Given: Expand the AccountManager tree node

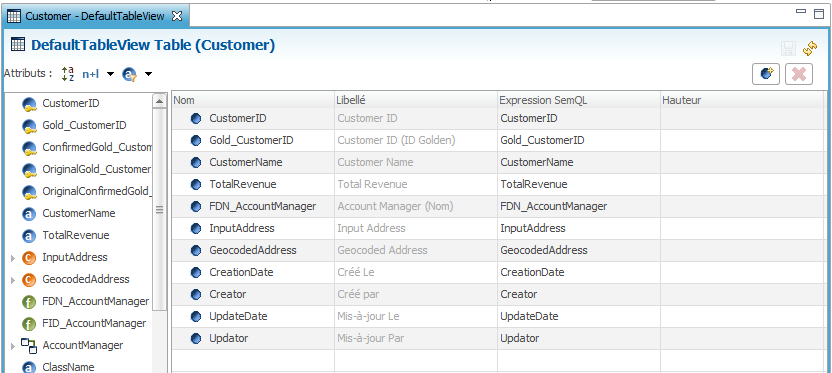Looking at the screenshot, I should click(x=13, y=346).
